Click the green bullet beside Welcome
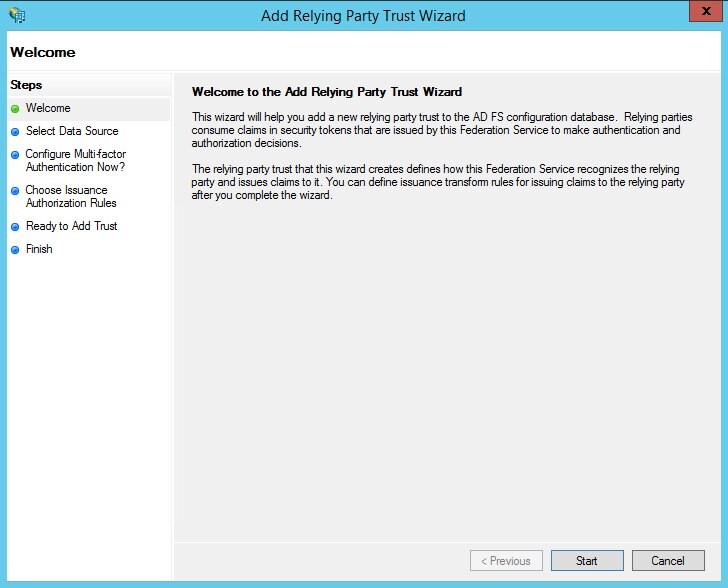Image resolution: width=728 pixels, height=588 pixels. (15, 109)
